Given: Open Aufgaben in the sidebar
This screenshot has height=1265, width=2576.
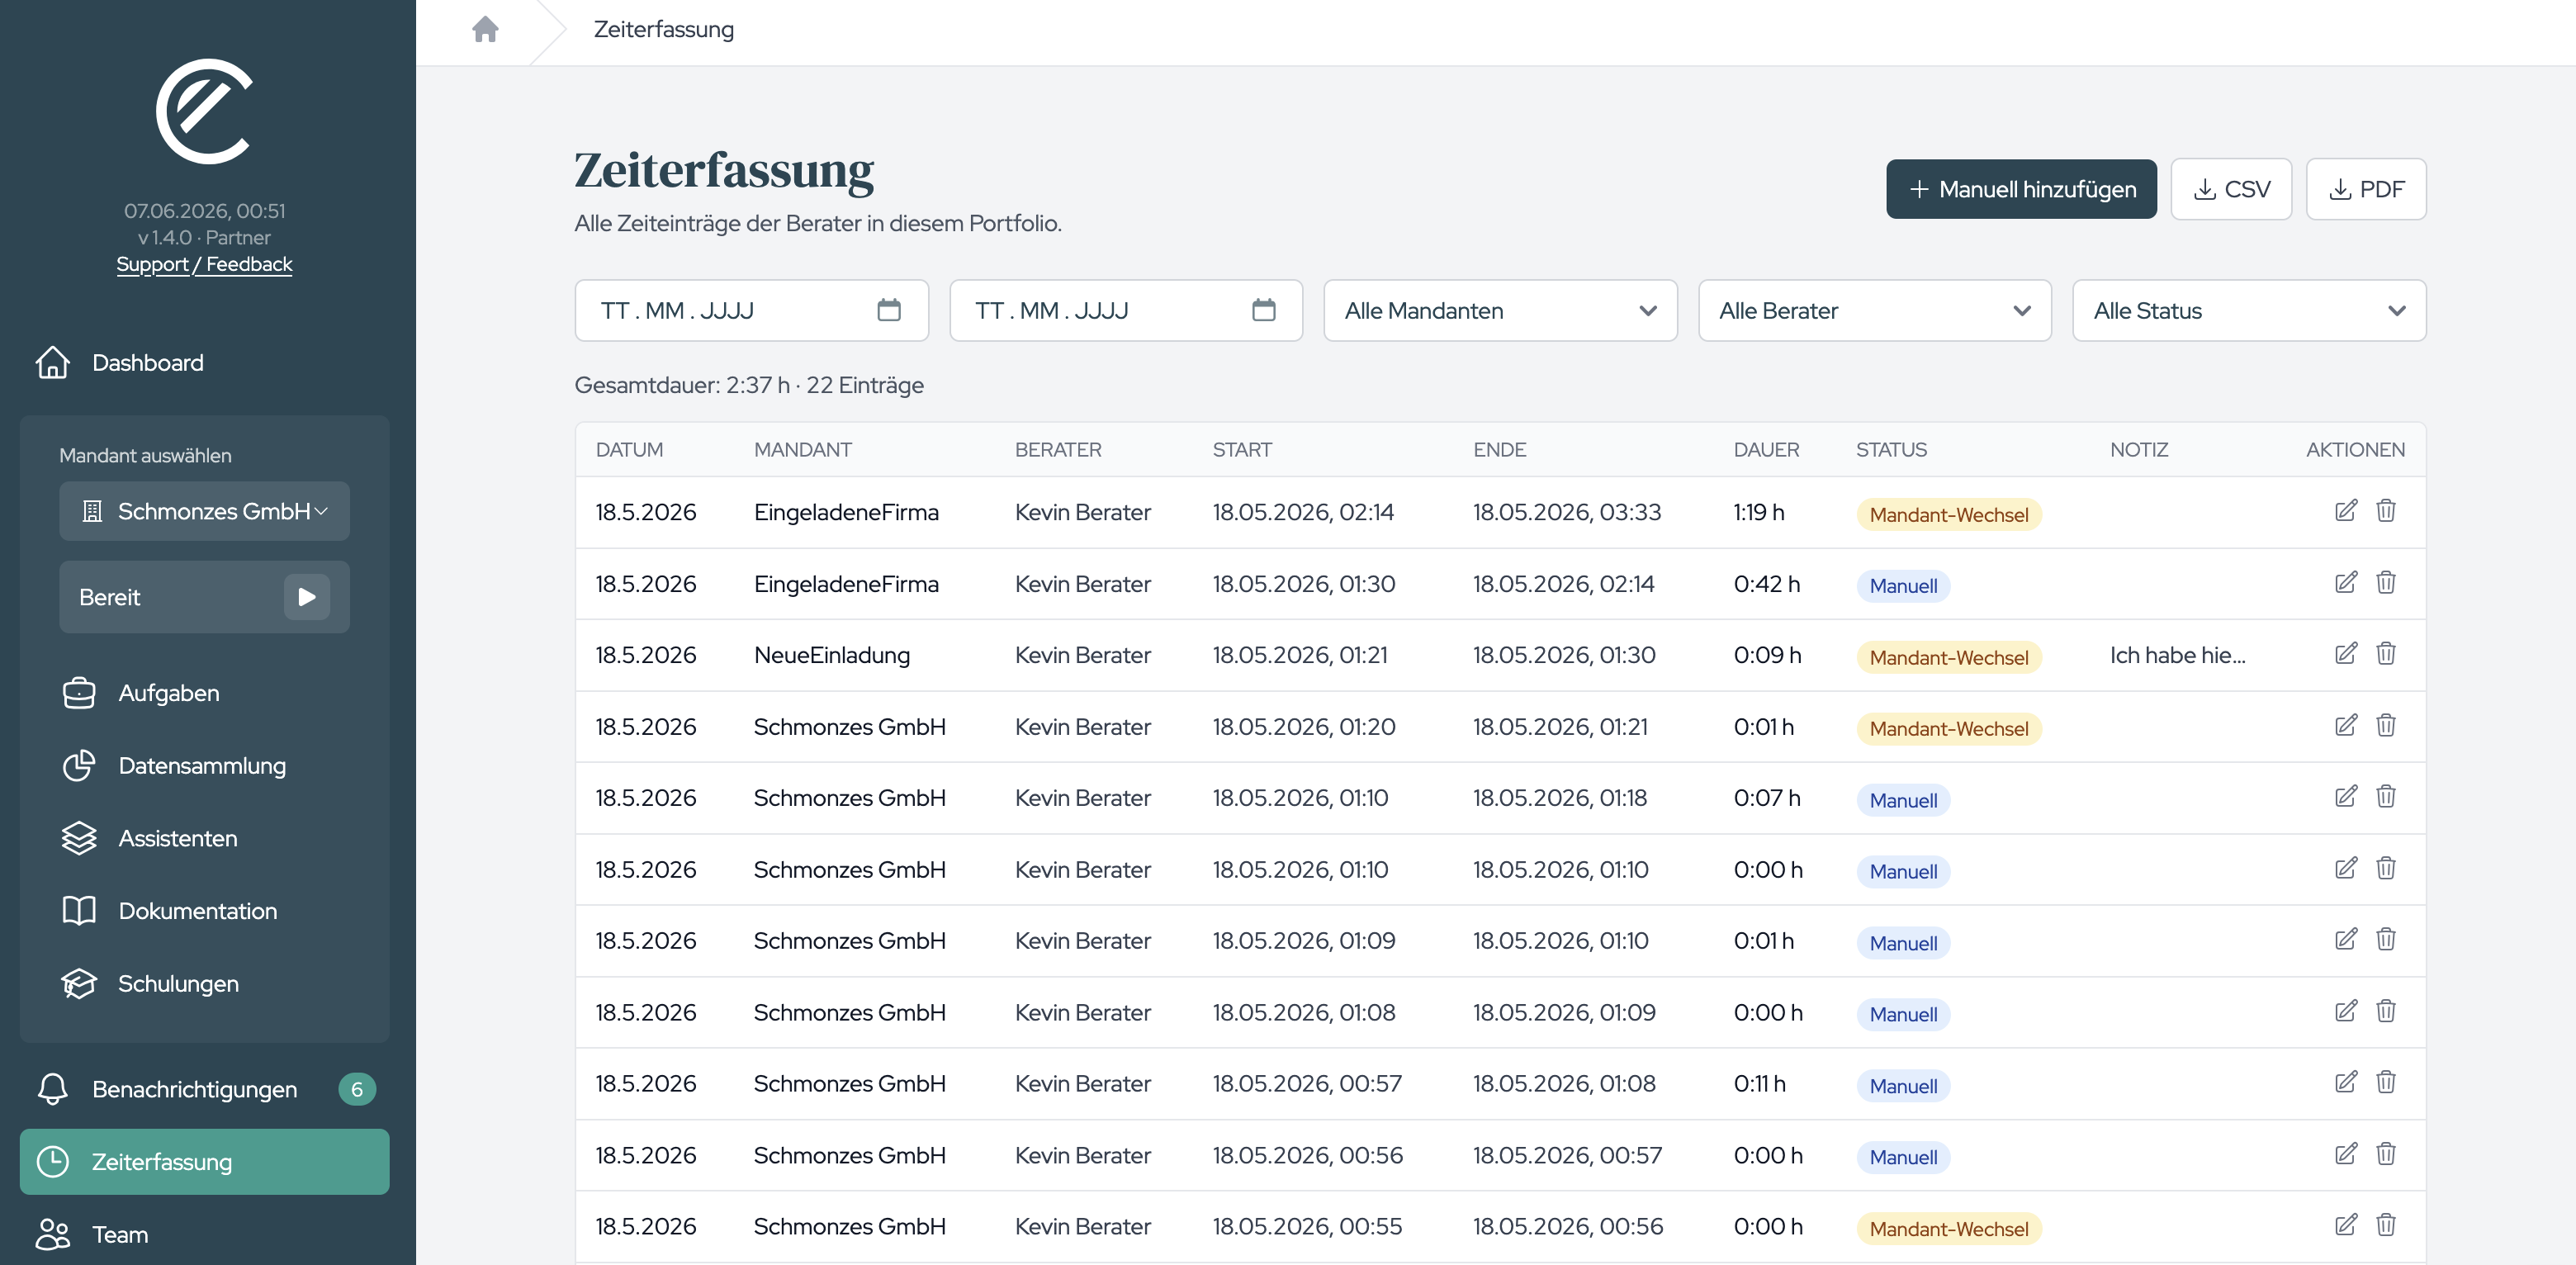Looking at the screenshot, I should click(x=204, y=693).
